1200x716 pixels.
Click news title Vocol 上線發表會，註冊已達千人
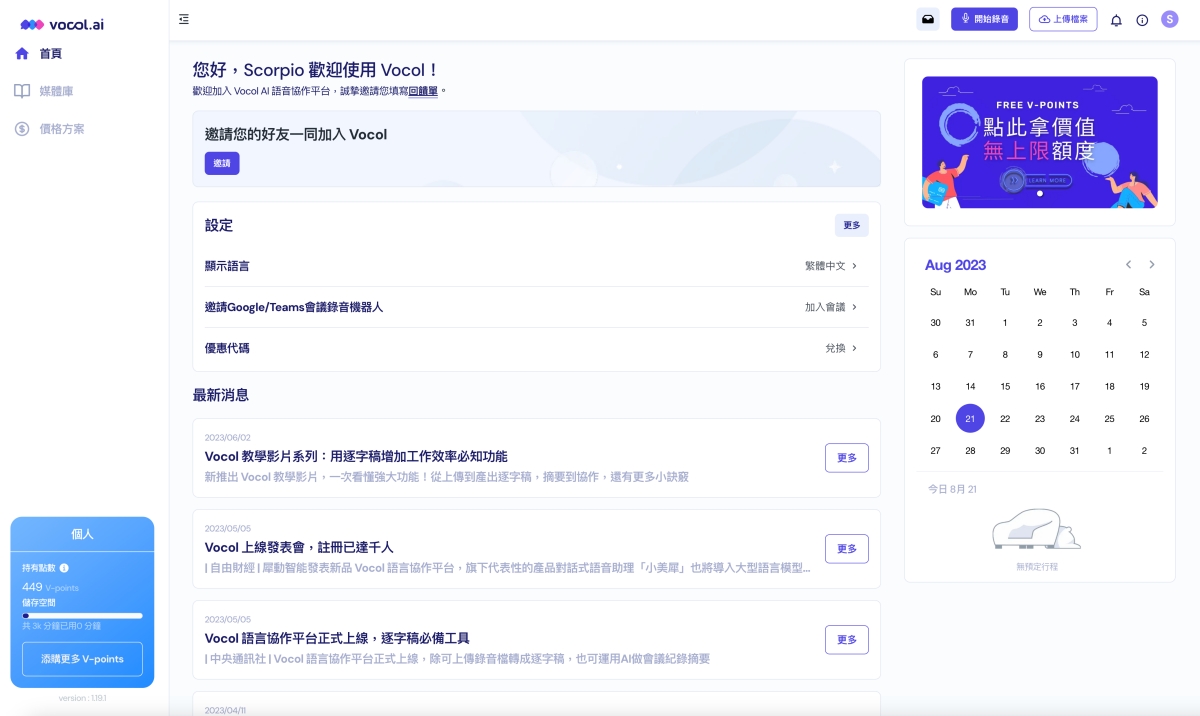coord(299,548)
